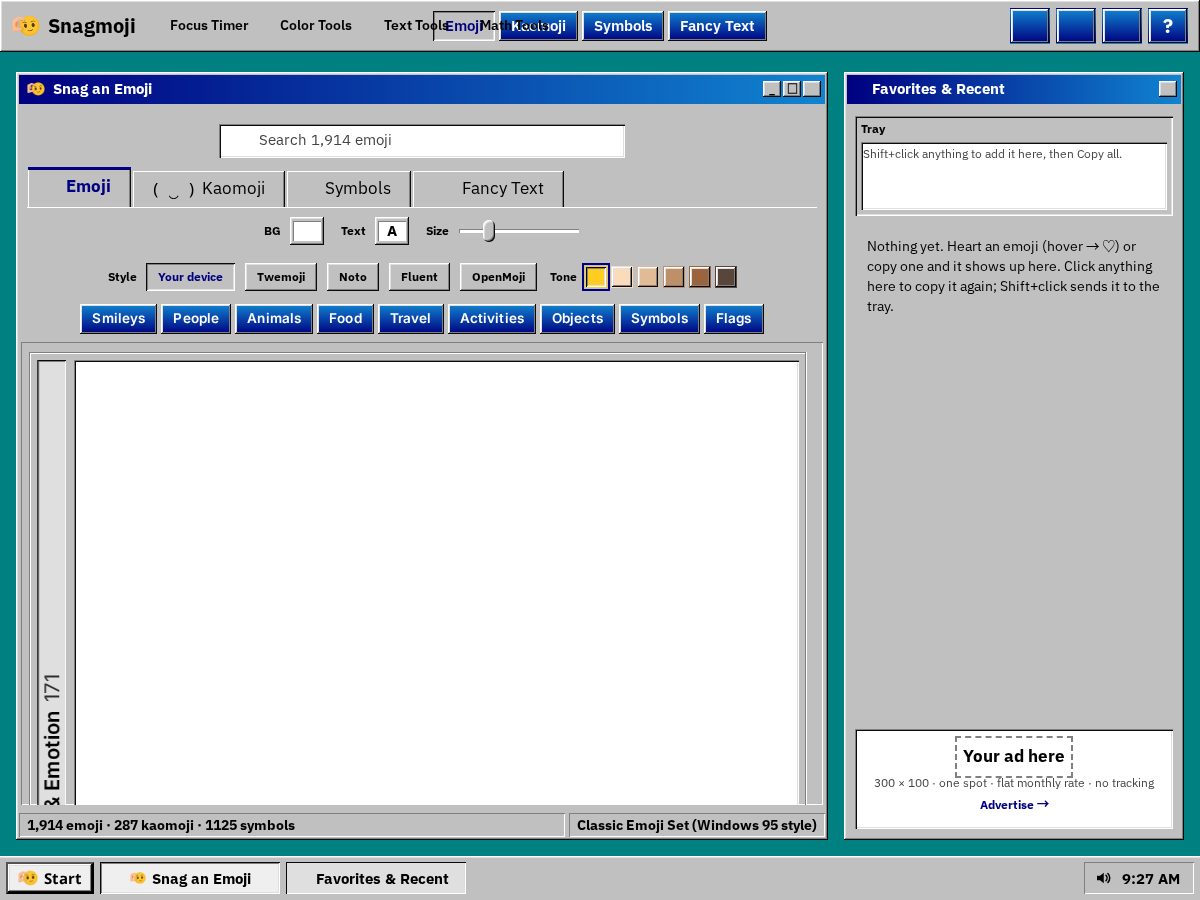Jump to the Symbols category button

660,319
